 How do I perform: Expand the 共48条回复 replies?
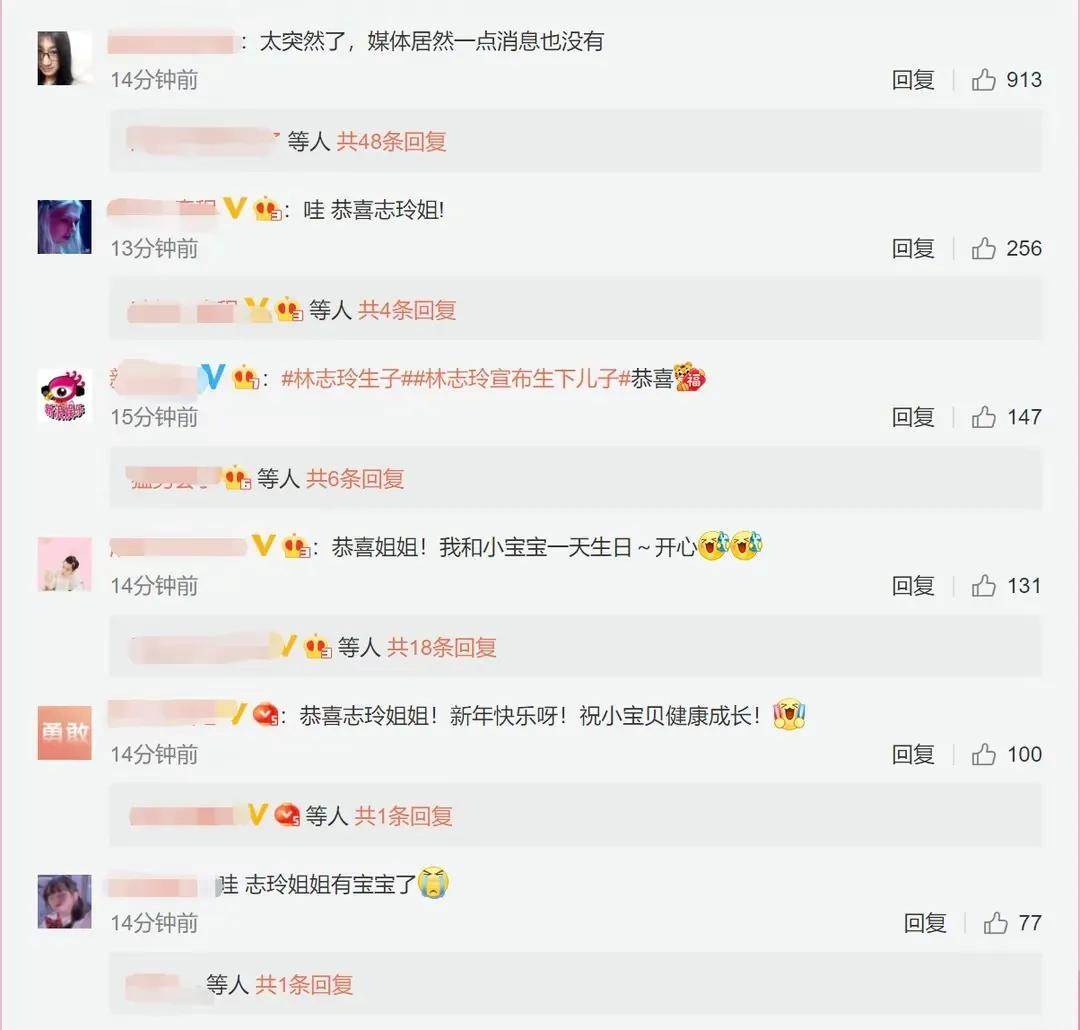[391, 141]
